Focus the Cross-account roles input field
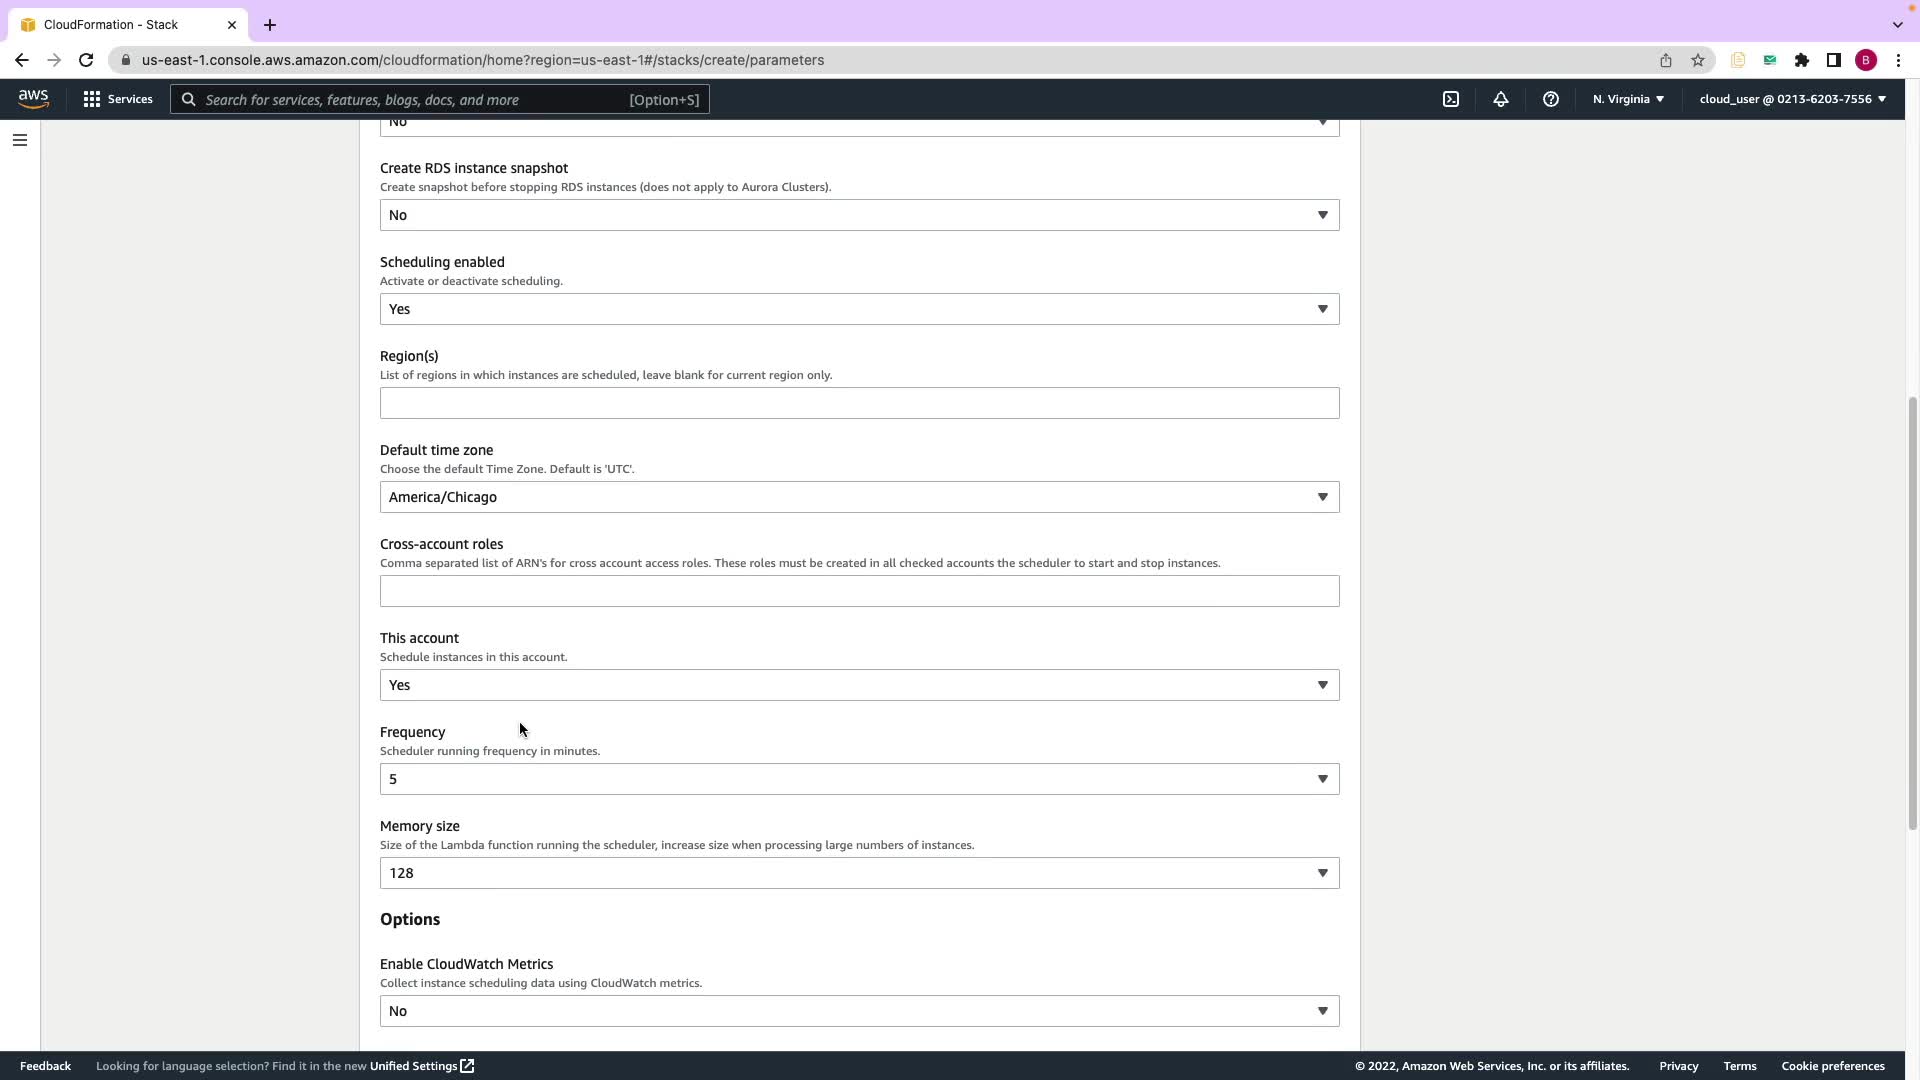1920x1080 pixels. (x=859, y=591)
